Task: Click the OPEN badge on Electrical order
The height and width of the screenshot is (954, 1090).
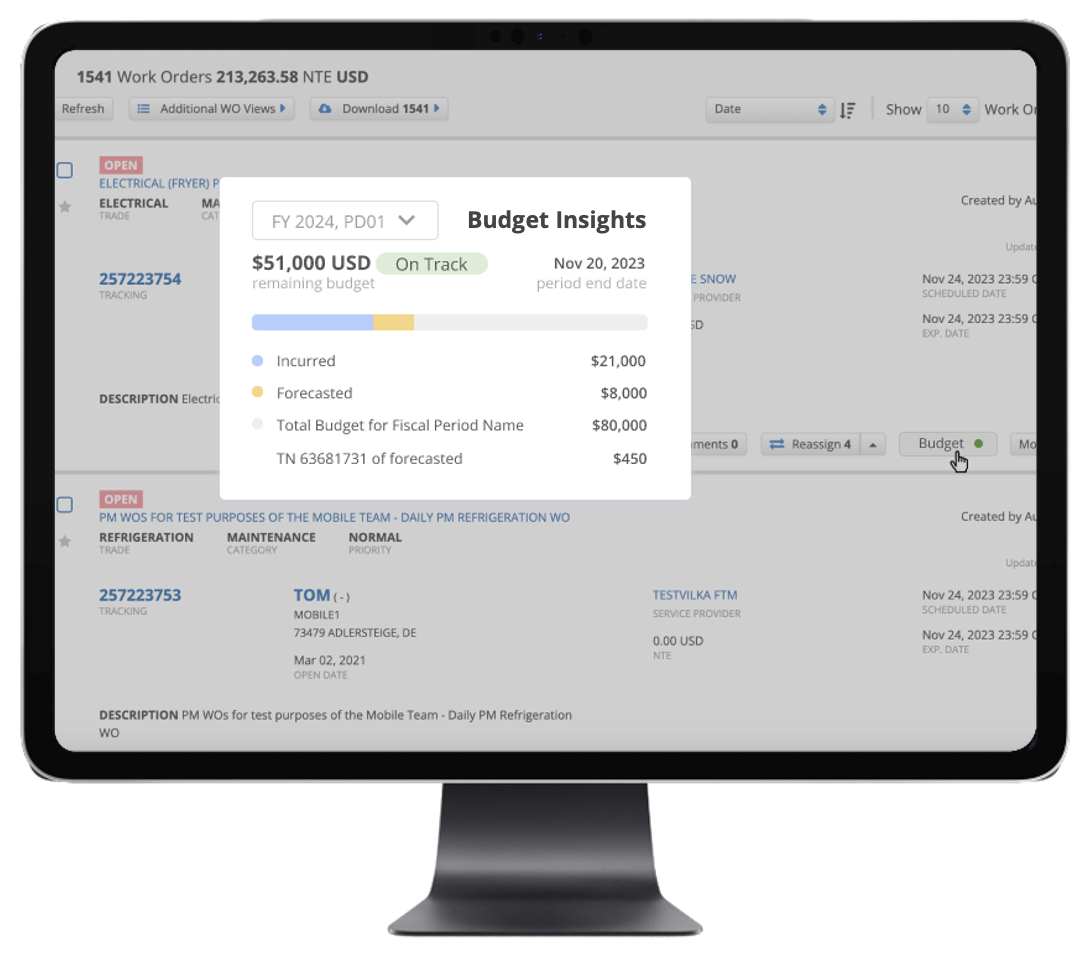Action: [121, 165]
